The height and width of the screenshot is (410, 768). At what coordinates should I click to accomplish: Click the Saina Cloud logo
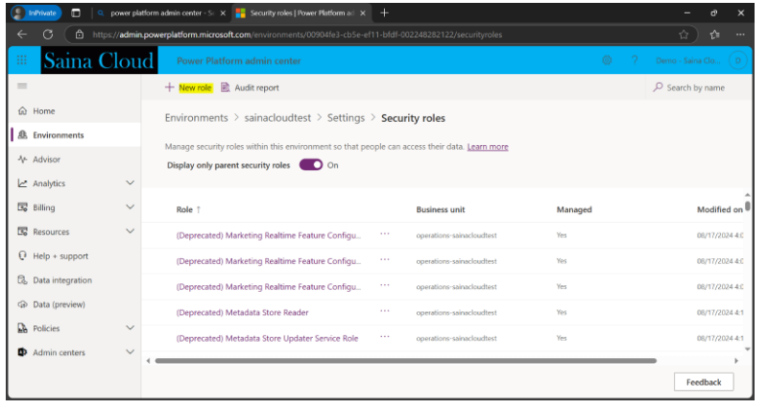pyautogui.click(x=99, y=60)
